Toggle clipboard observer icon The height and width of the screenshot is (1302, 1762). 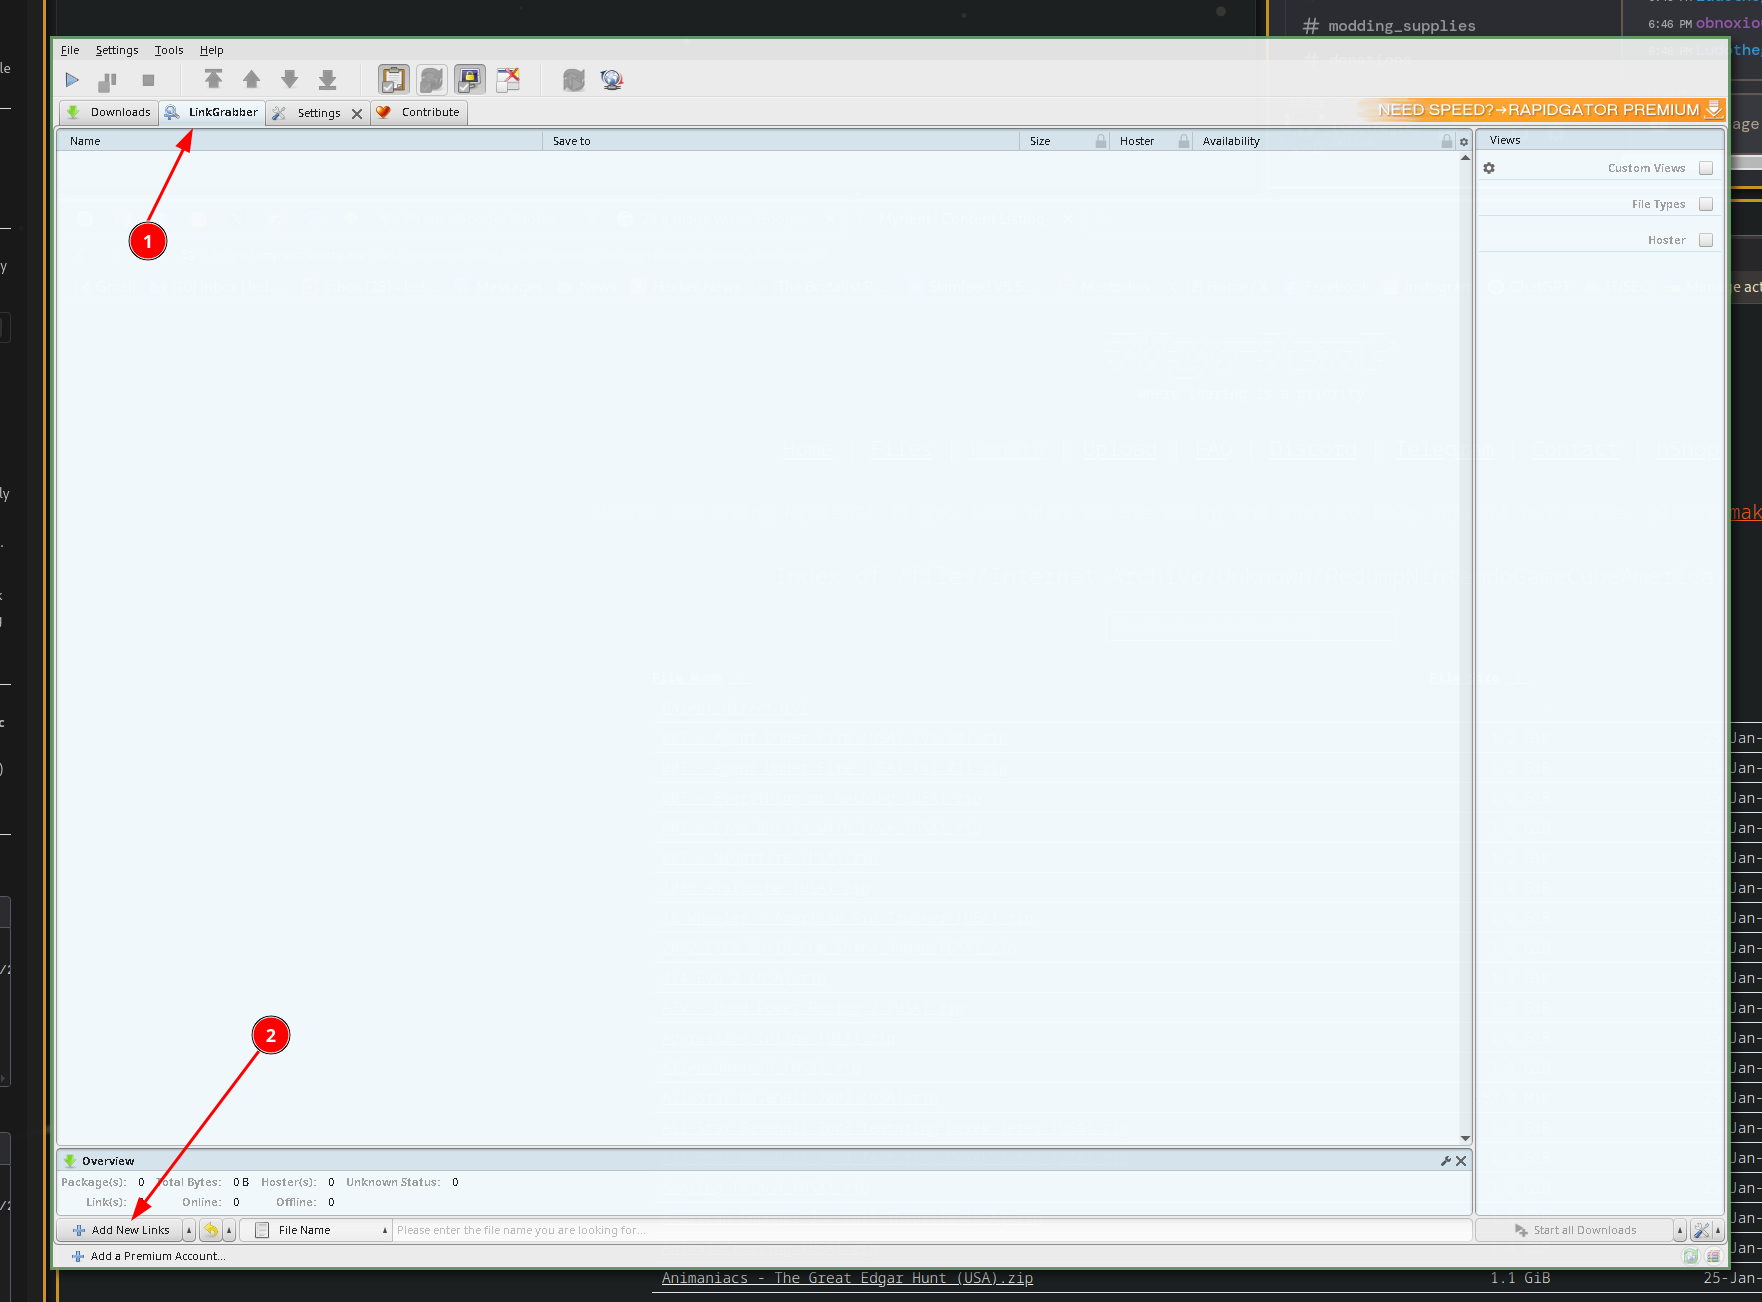[393, 80]
